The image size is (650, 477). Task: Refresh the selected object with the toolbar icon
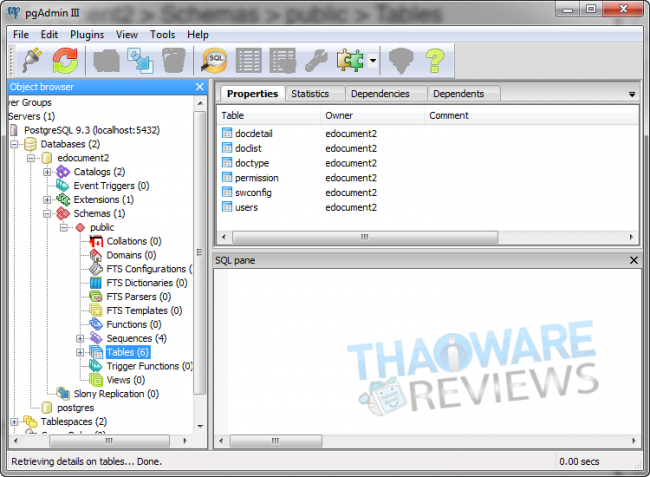[65, 61]
